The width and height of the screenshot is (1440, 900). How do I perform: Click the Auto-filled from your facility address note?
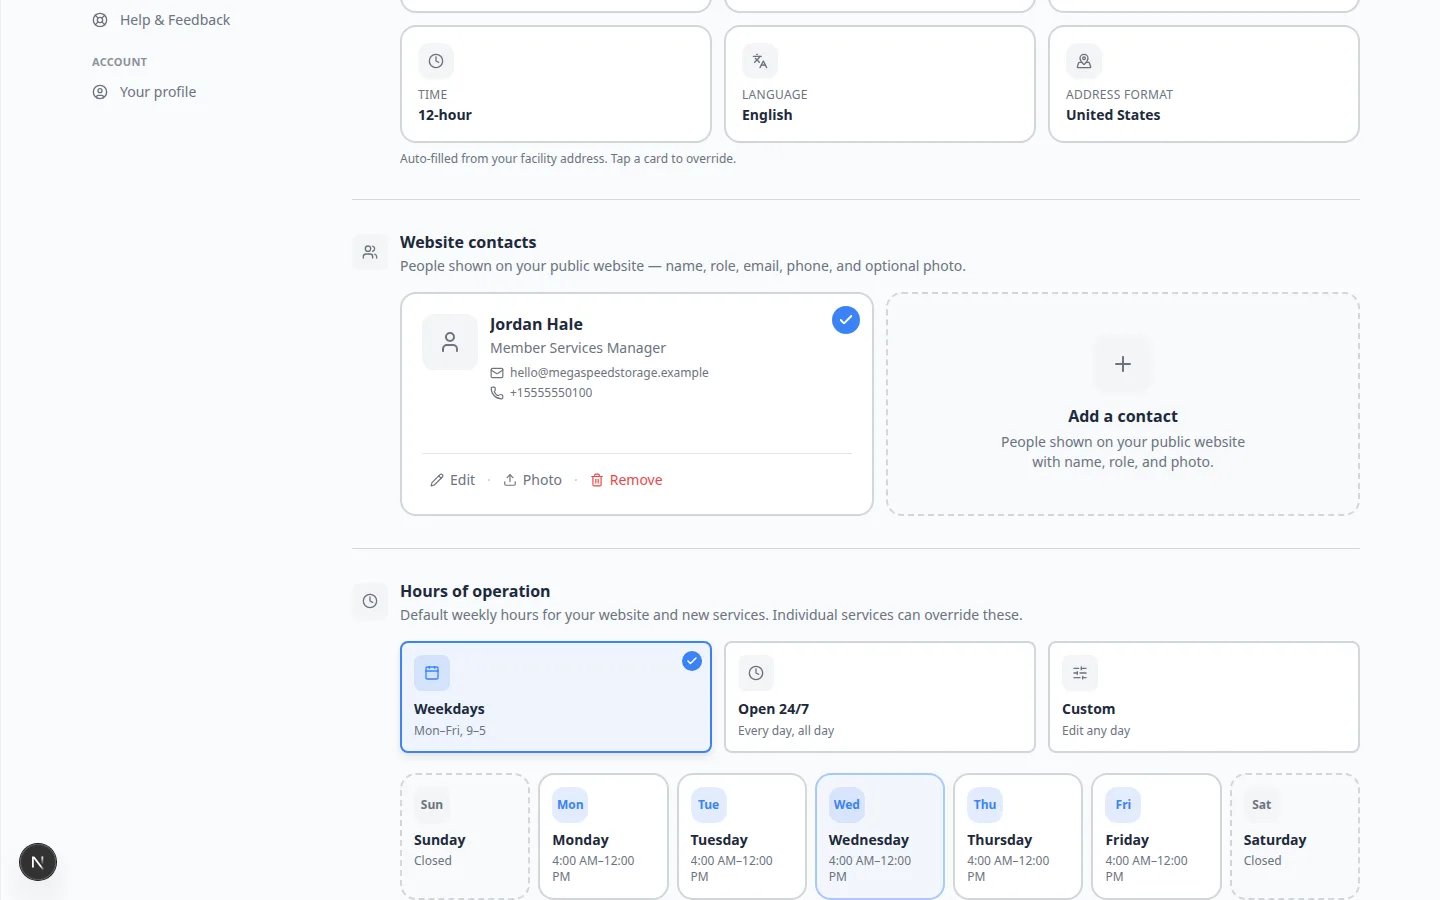click(x=568, y=158)
